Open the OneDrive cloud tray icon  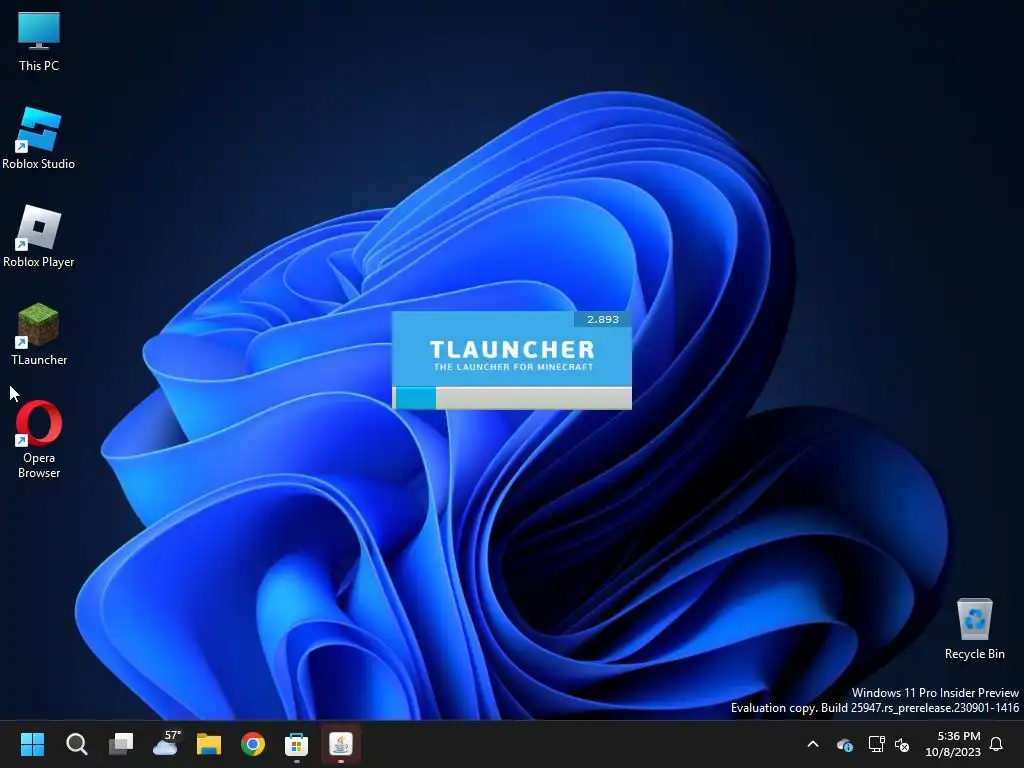coord(844,744)
